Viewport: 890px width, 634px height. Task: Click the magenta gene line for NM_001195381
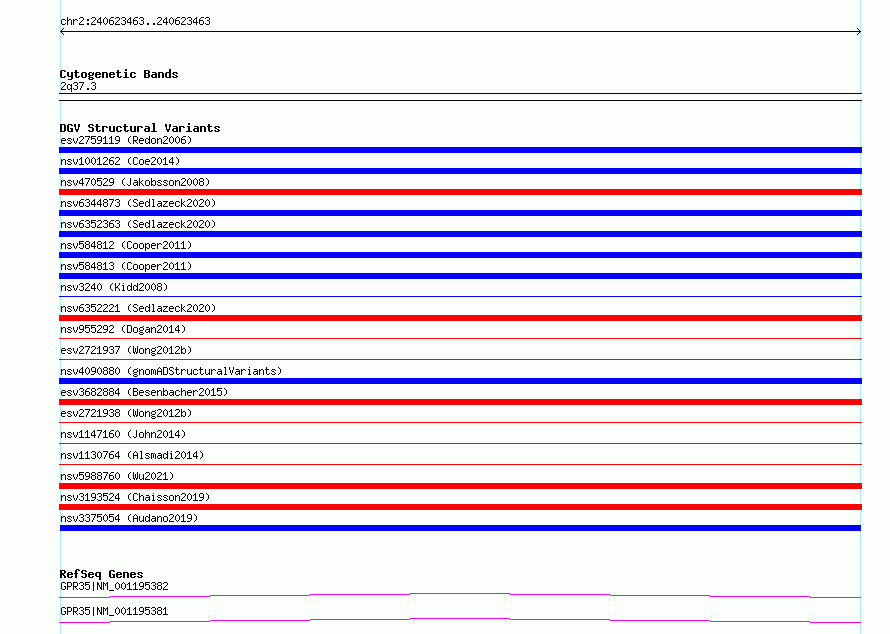(x=460, y=619)
